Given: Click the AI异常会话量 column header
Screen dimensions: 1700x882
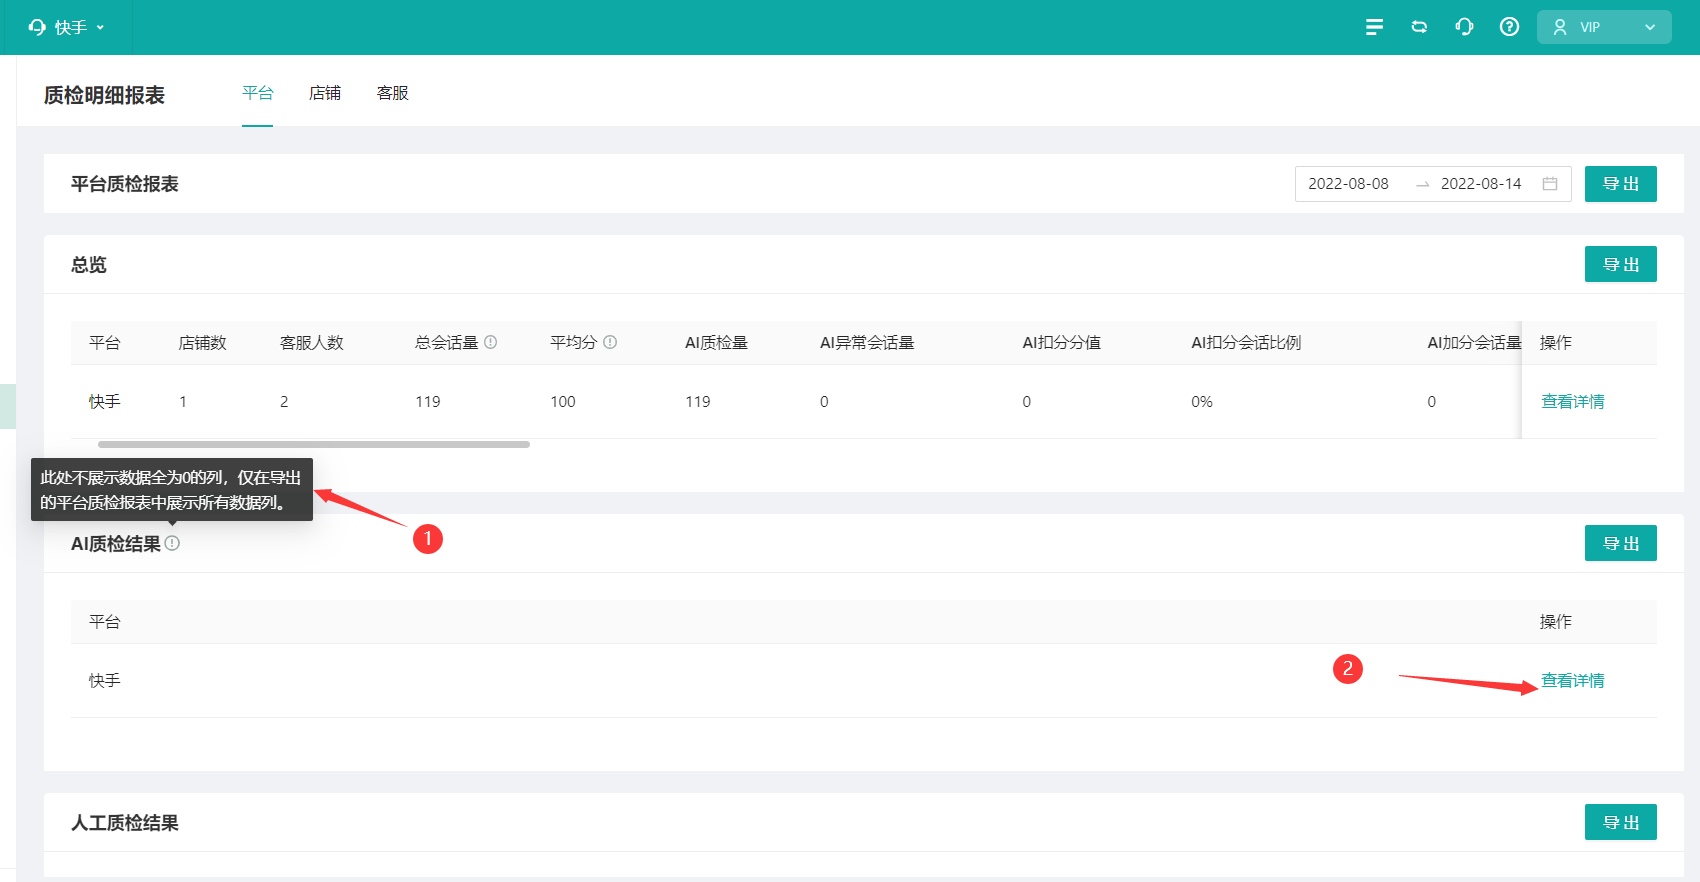Looking at the screenshot, I should coord(867,342).
